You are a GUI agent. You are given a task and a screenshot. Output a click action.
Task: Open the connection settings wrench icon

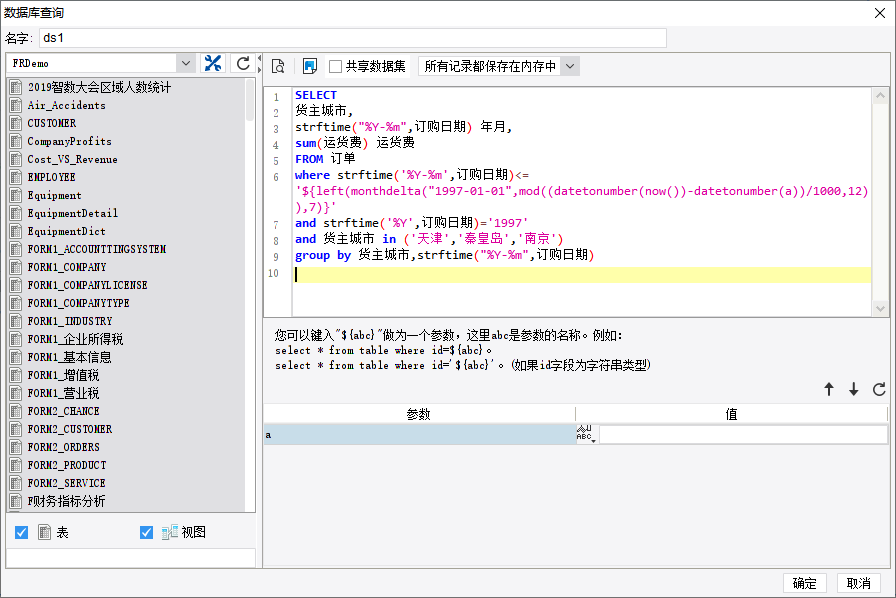coord(213,63)
